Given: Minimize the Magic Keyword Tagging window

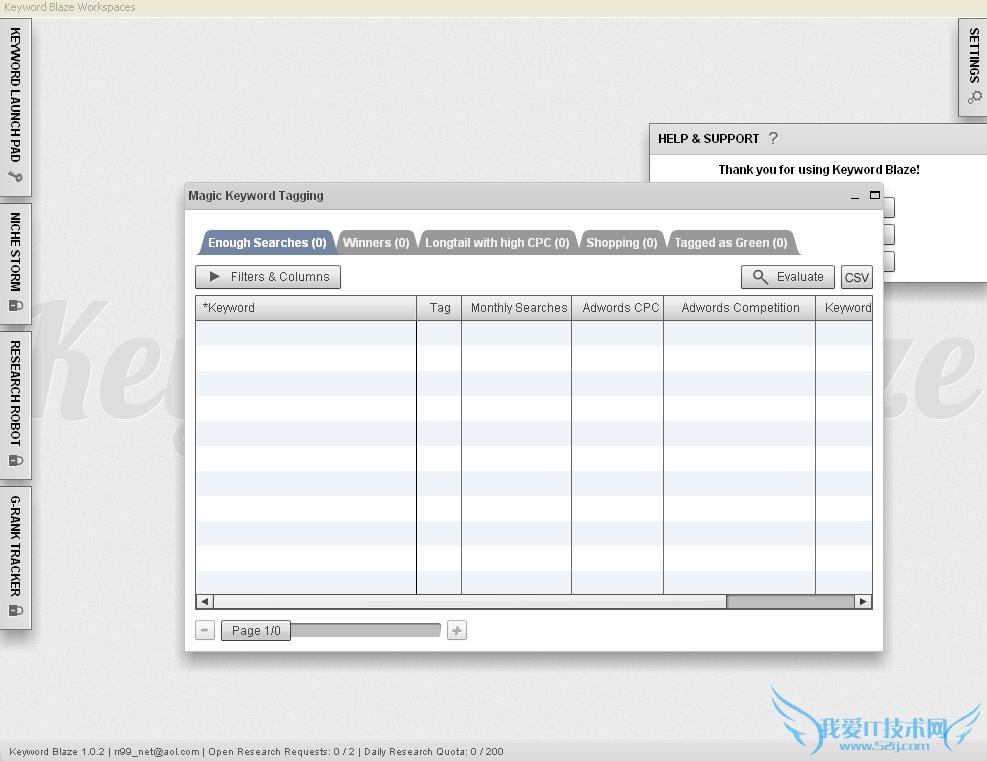Looking at the screenshot, I should pos(855,196).
